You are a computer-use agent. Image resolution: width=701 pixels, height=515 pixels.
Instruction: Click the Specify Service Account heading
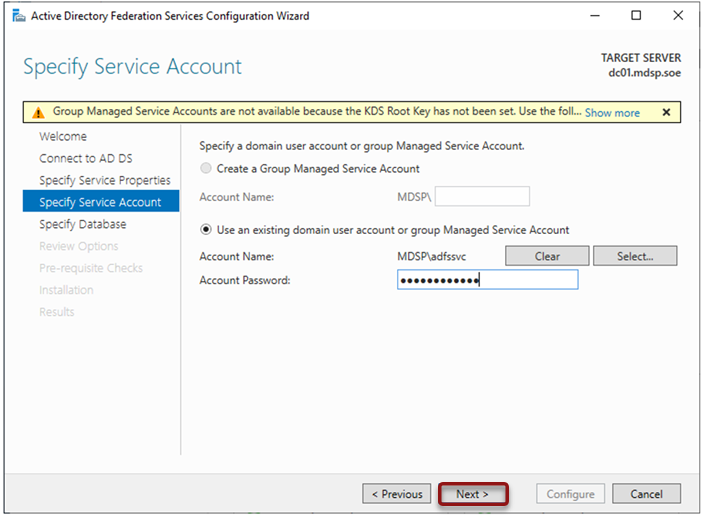tap(132, 67)
